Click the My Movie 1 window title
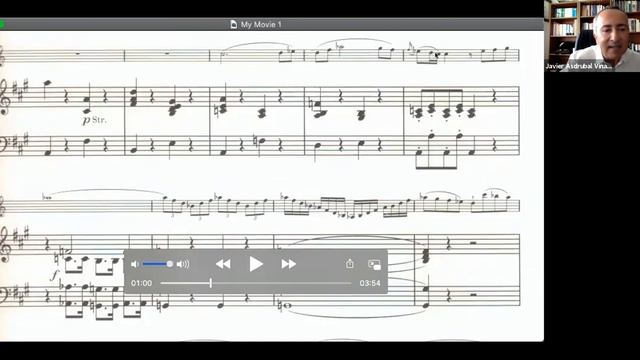 [x=261, y=24]
